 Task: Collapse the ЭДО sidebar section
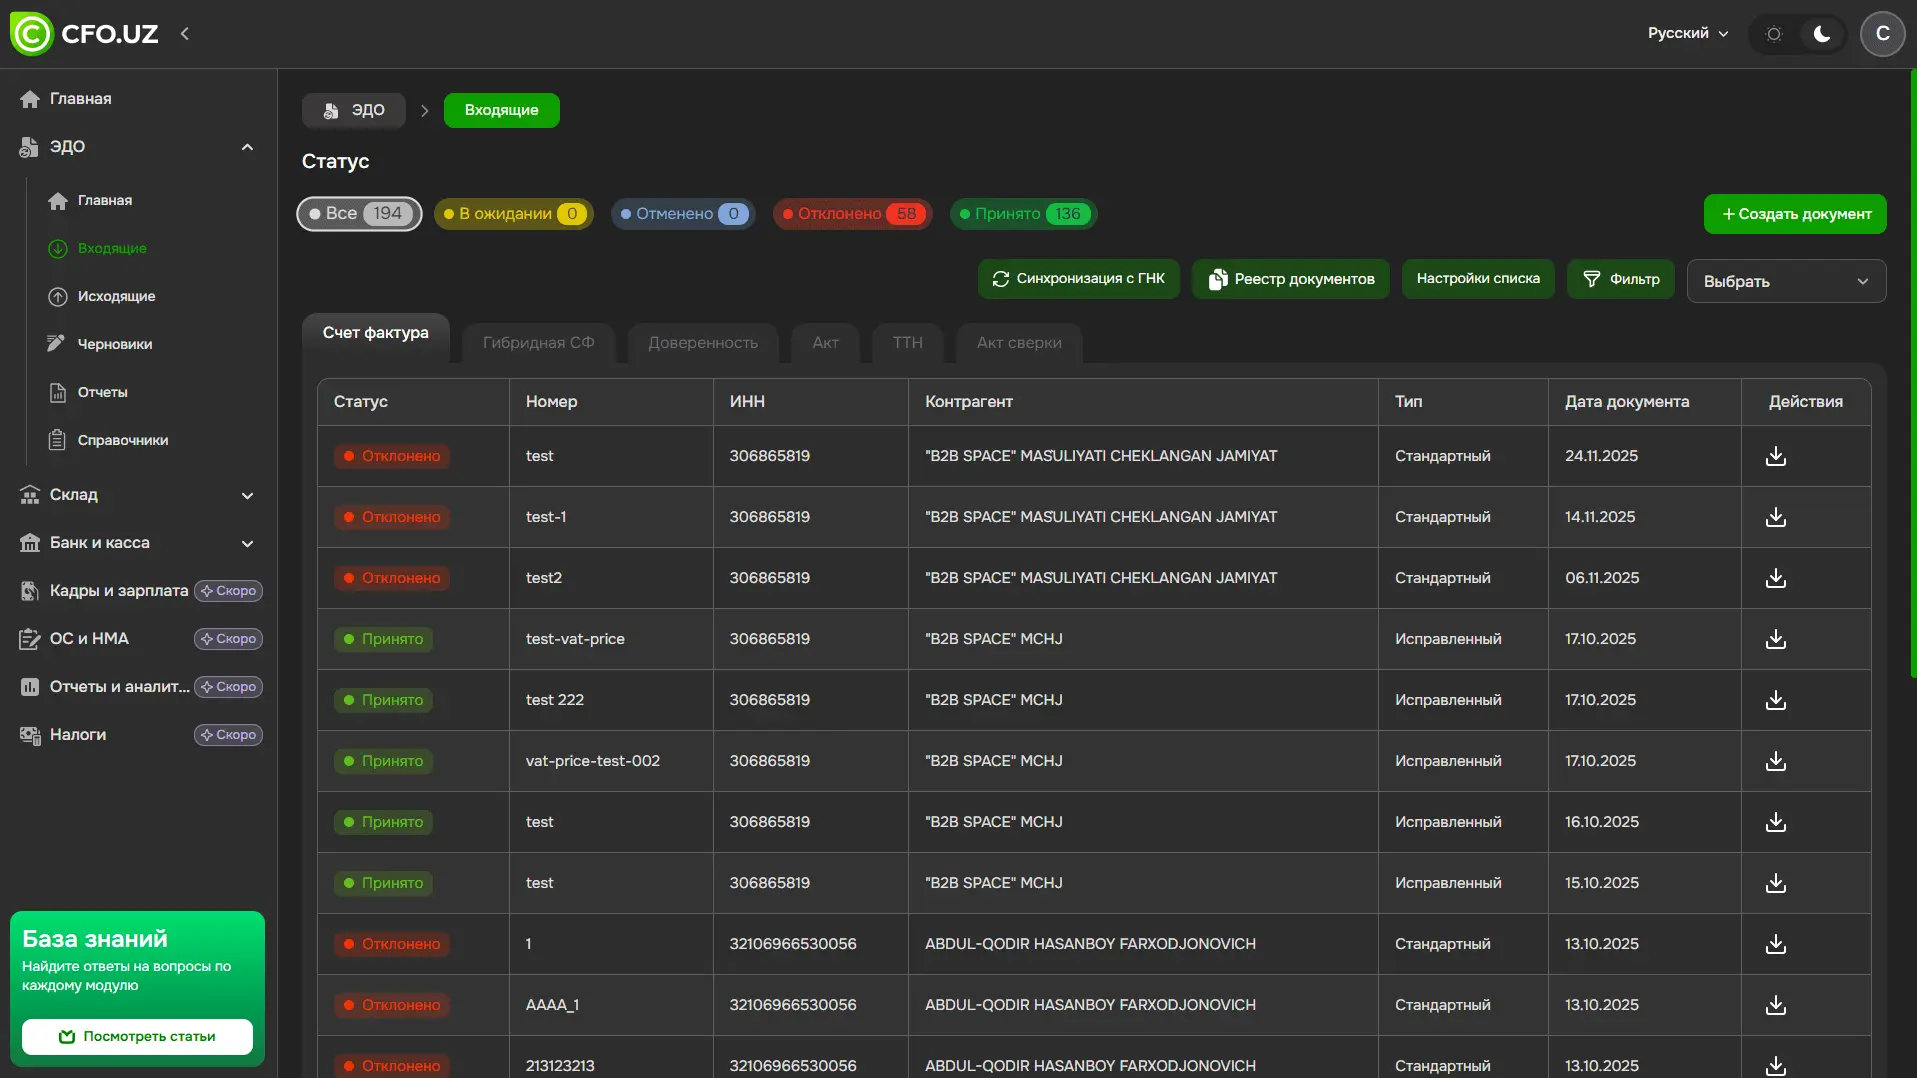[247, 147]
